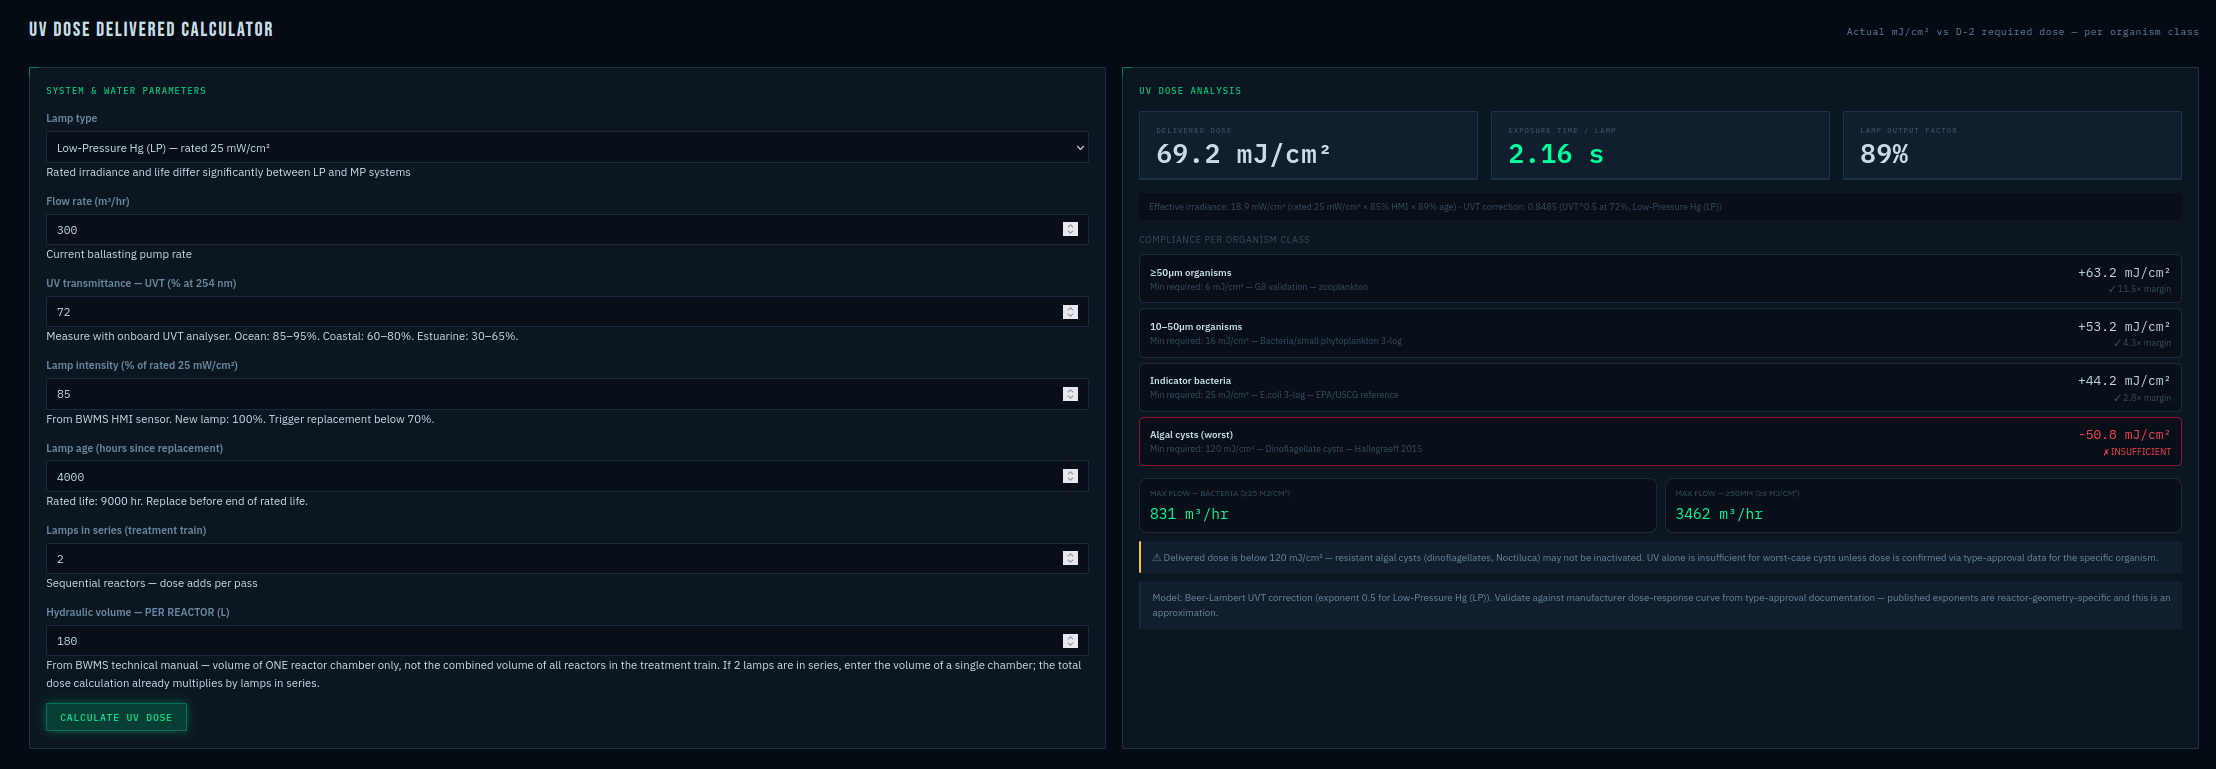This screenshot has height=769, width=2216.
Task: Select the Exposure Time 2.16 s card
Action: point(1660,145)
